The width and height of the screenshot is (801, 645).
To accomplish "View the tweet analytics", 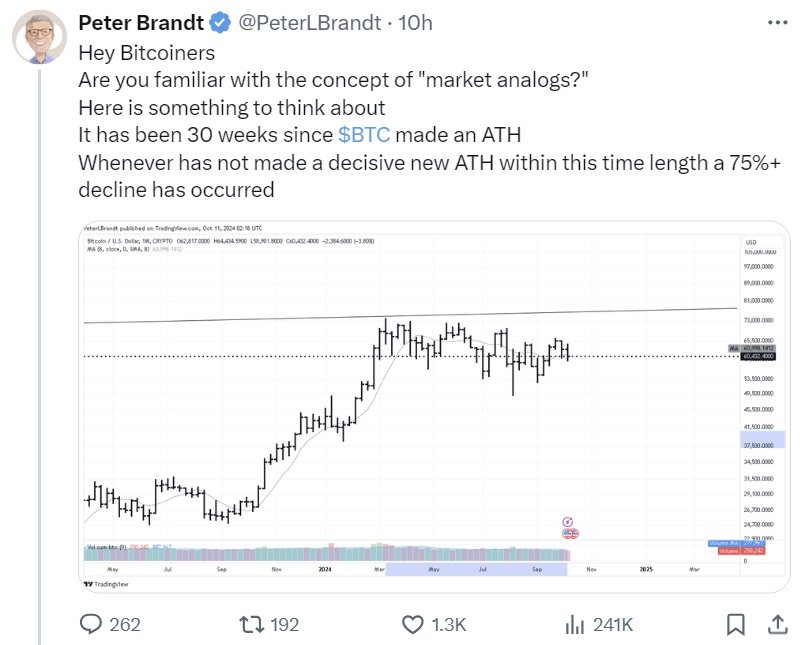I will 575,622.
